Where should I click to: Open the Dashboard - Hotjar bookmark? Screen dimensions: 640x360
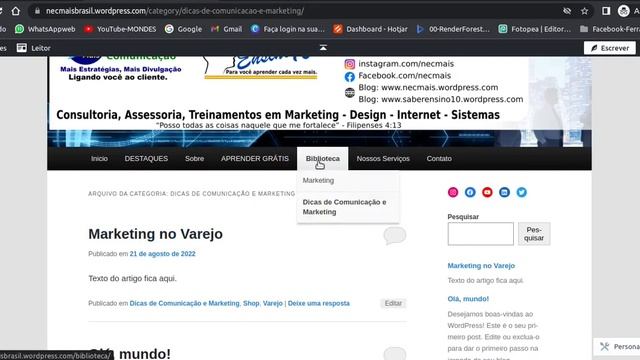370,29
